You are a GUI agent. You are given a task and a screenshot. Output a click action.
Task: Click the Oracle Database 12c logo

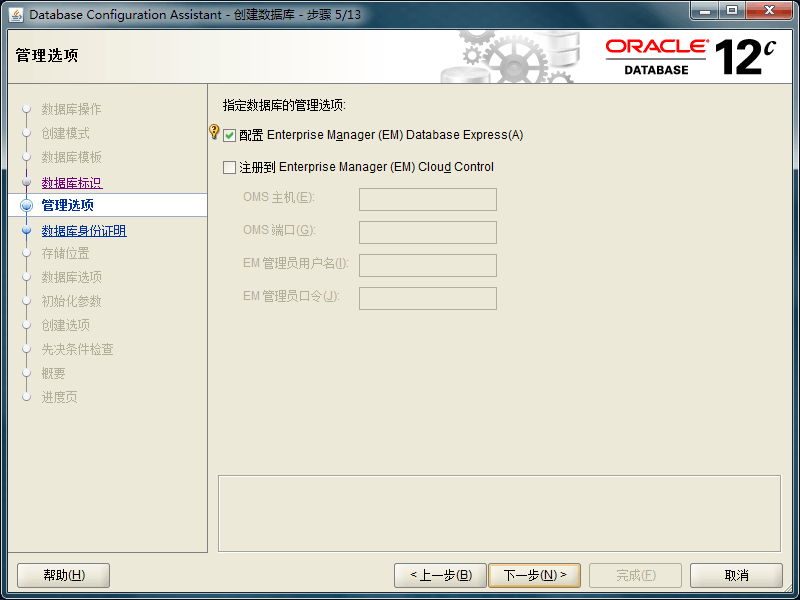coord(691,56)
